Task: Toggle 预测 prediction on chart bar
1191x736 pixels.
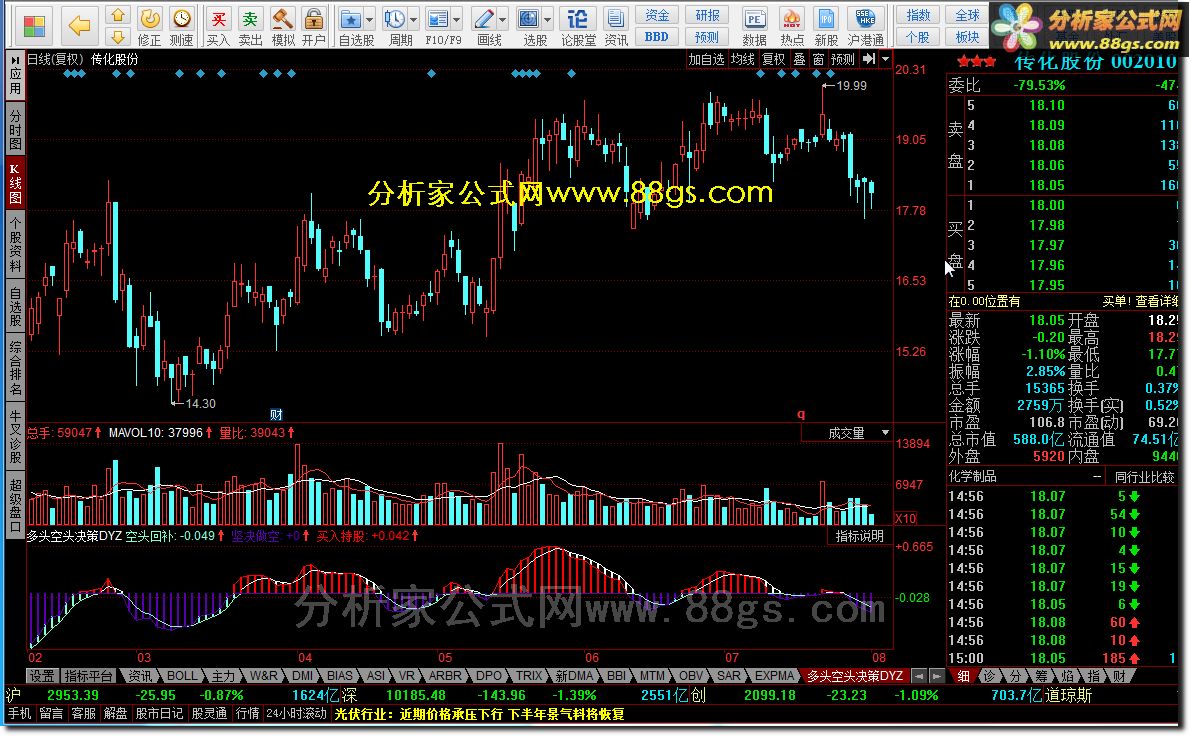Action: point(843,59)
